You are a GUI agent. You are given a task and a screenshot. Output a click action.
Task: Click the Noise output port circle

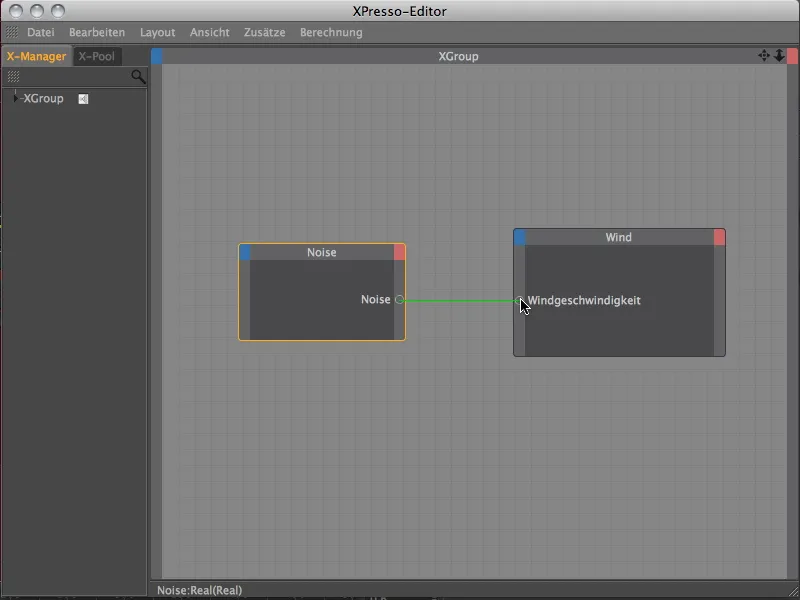[399, 299]
